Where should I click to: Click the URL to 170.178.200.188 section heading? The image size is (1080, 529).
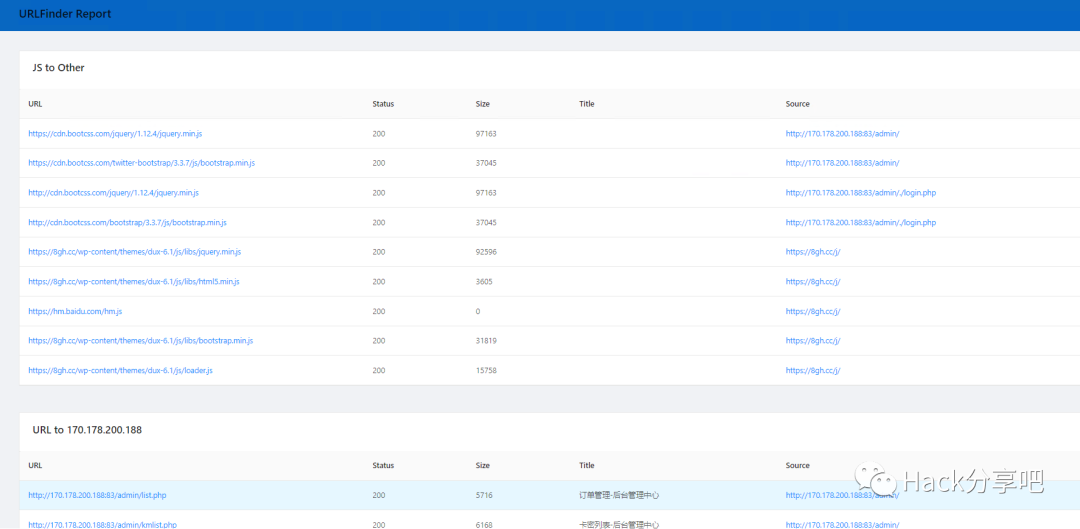[x=87, y=430]
